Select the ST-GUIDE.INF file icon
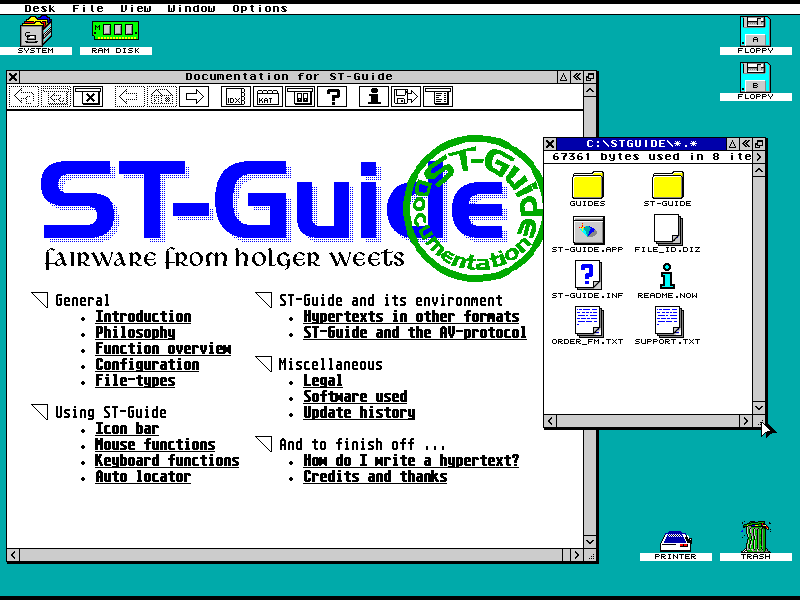 tap(588, 277)
